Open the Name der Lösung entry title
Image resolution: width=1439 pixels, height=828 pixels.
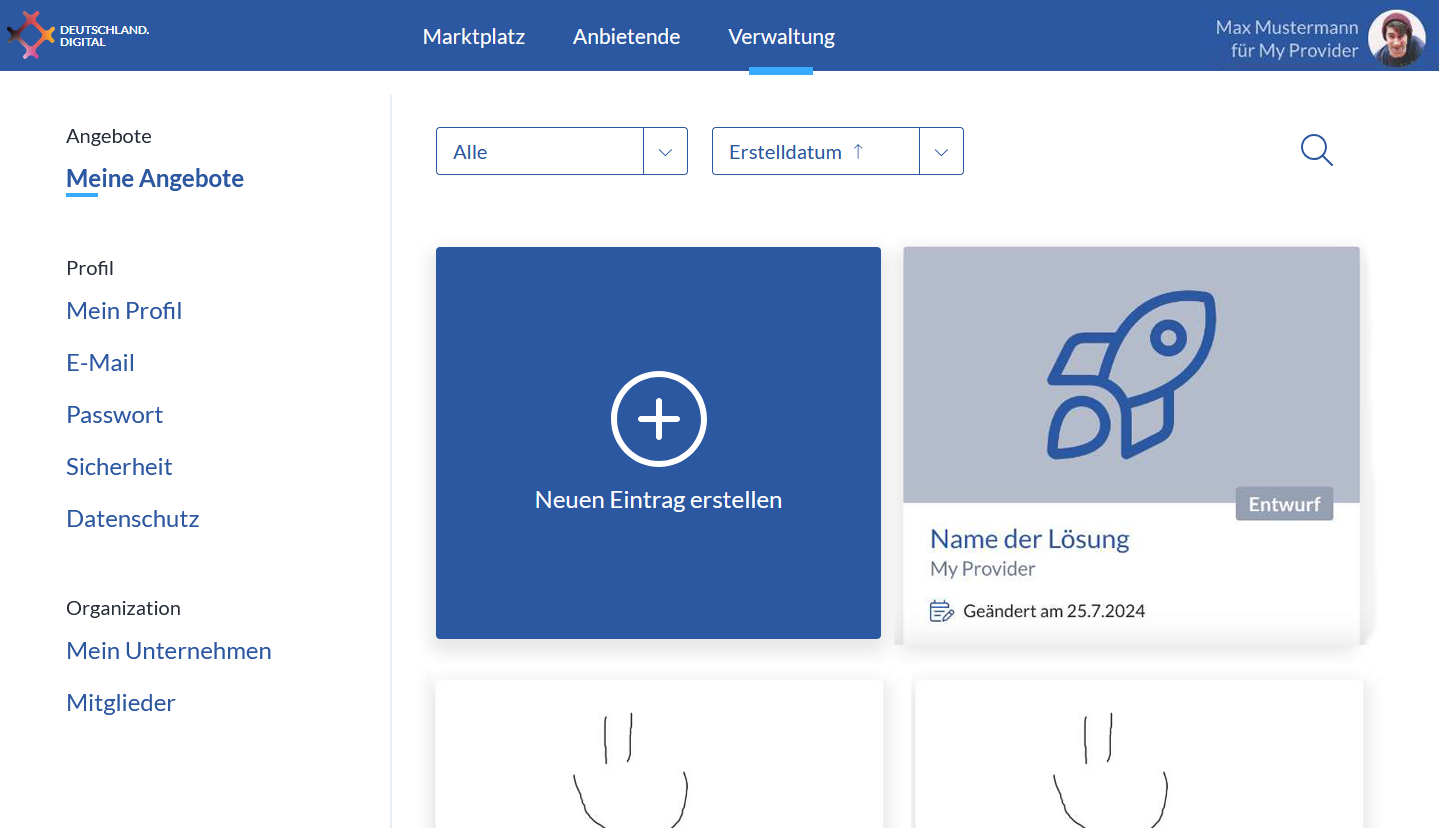[1029, 539]
